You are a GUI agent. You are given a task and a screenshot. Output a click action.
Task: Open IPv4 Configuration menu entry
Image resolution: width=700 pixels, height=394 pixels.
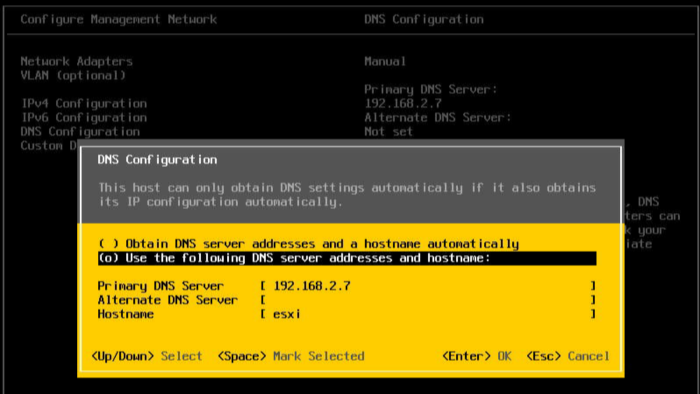pyautogui.click(x=84, y=104)
